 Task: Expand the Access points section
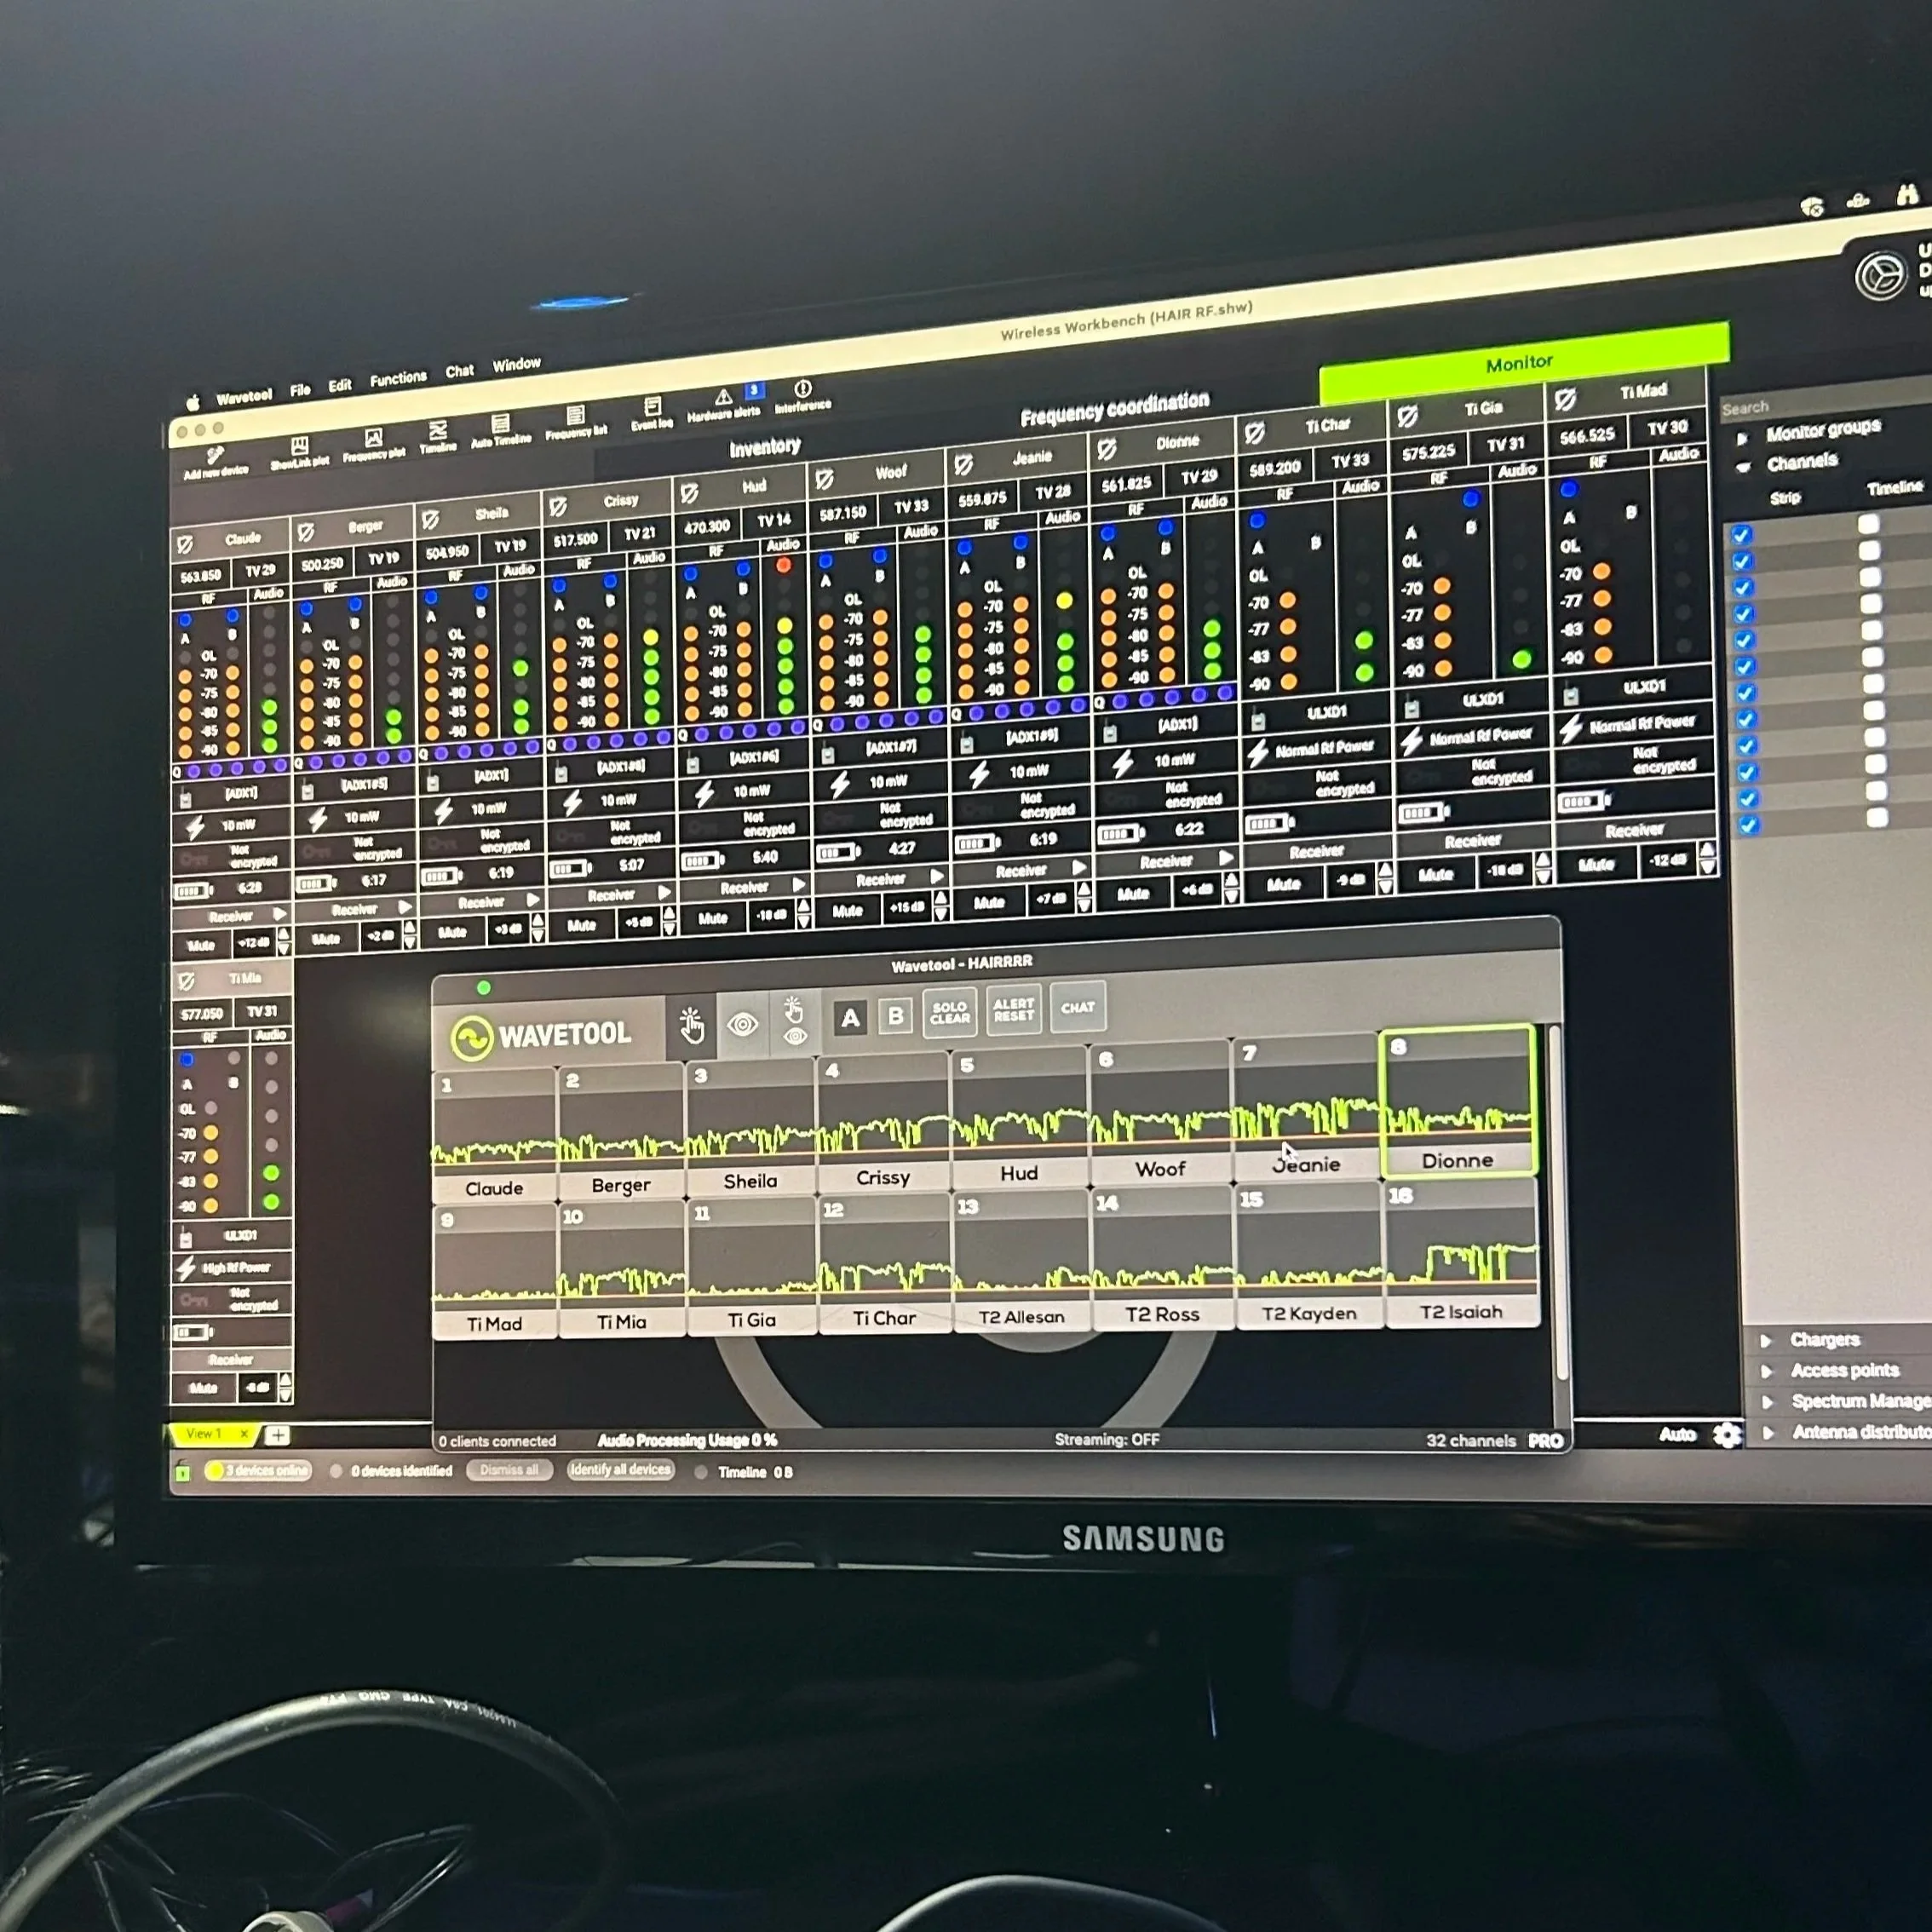click(x=1767, y=1371)
